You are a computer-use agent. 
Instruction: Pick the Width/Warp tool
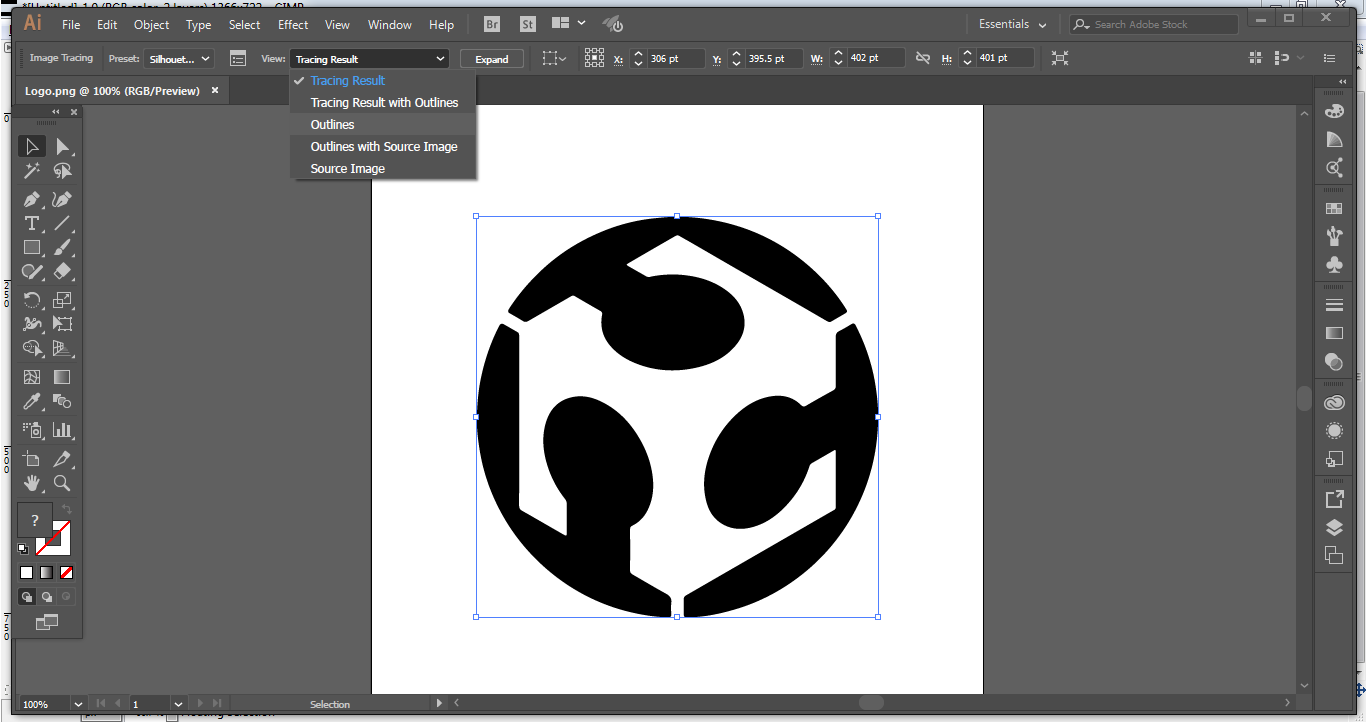coord(32,323)
